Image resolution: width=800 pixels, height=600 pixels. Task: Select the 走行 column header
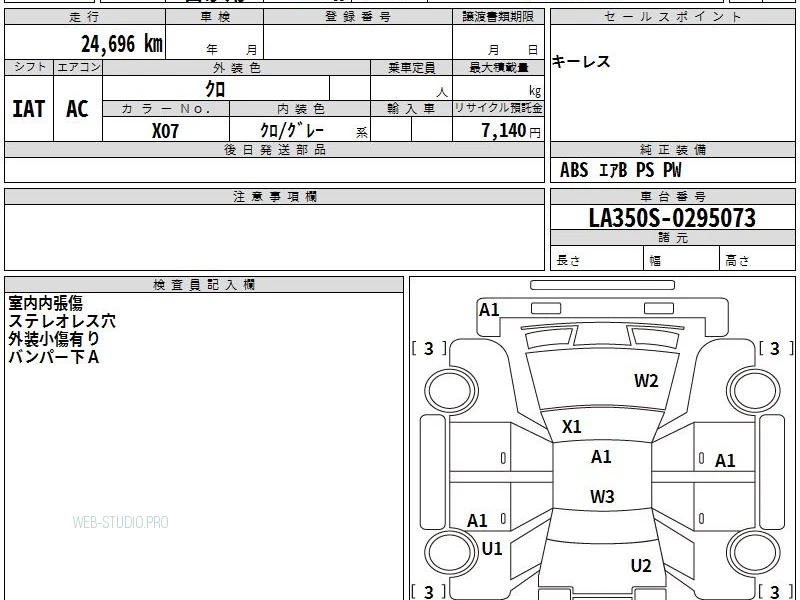[85, 17]
